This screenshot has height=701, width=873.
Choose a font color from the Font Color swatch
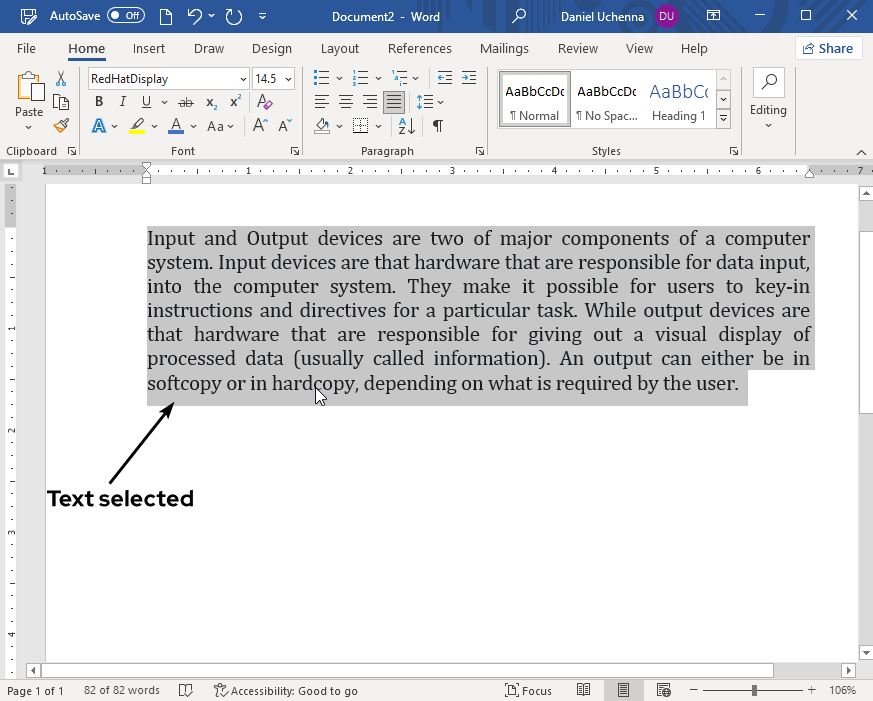click(176, 125)
